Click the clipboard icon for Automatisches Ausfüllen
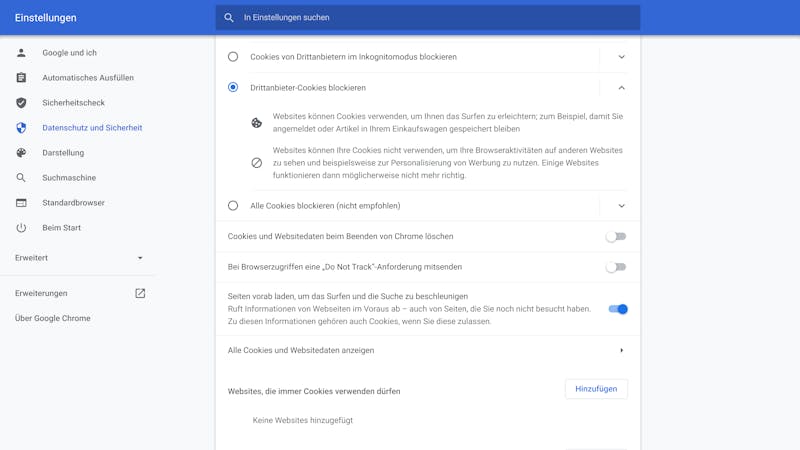800x450 pixels. (21, 78)
